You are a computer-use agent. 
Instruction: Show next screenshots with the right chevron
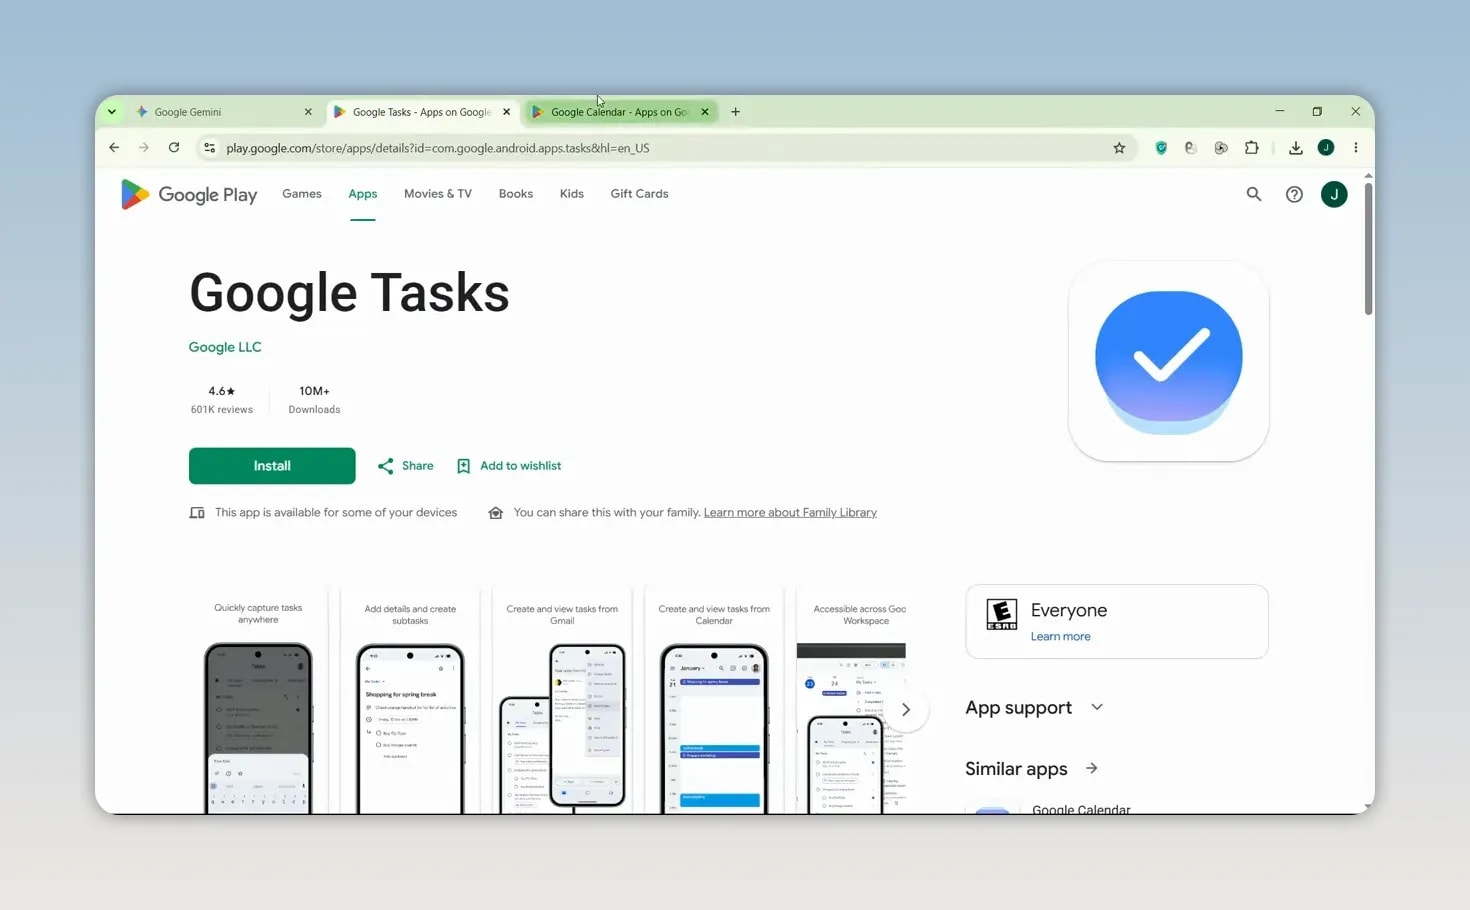[905, 710]
